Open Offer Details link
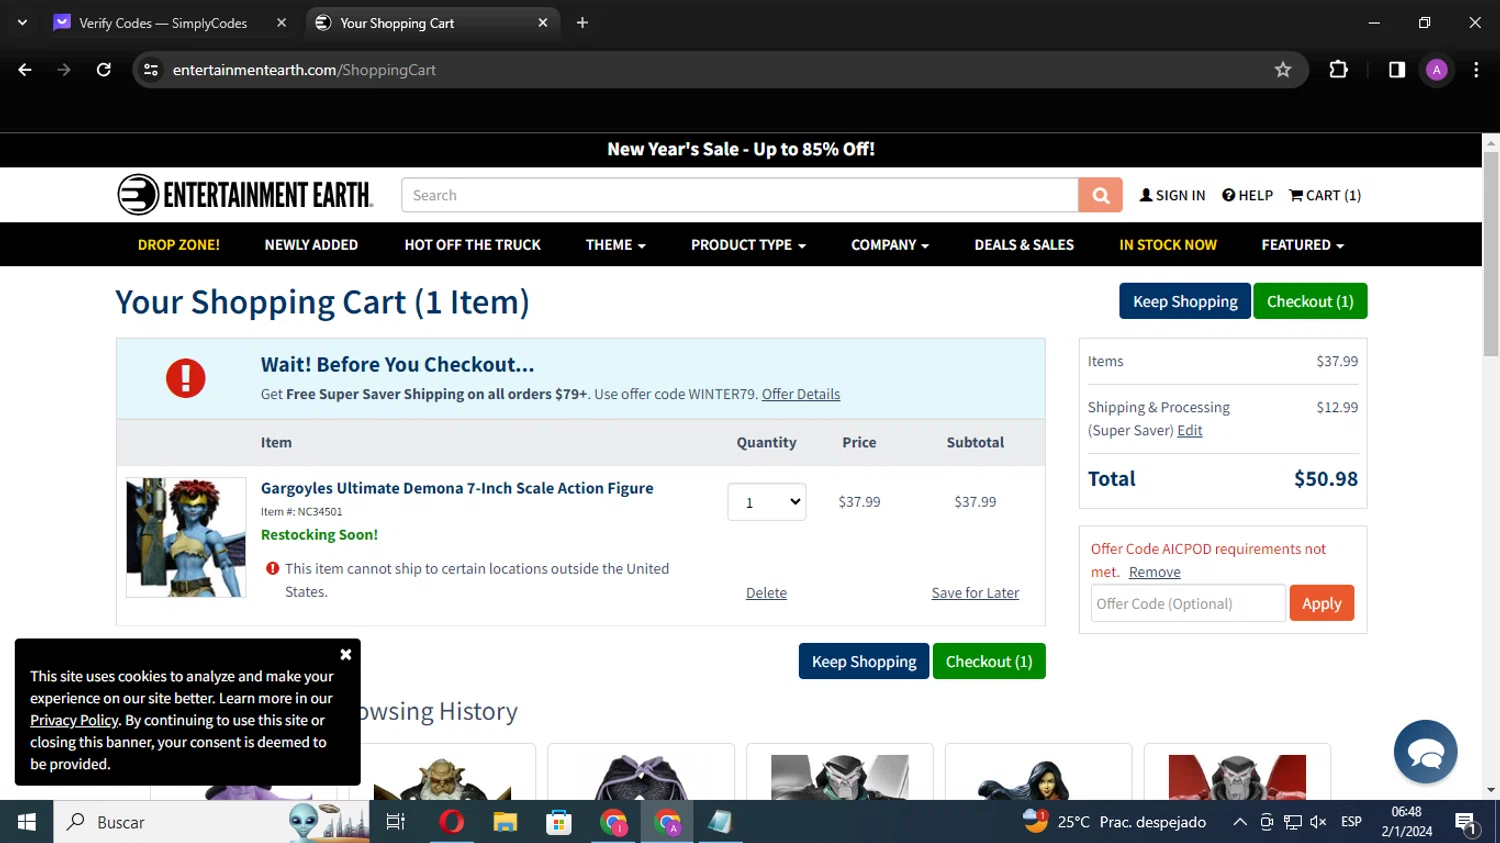1500x843 pixels. (x=801, y=394)
